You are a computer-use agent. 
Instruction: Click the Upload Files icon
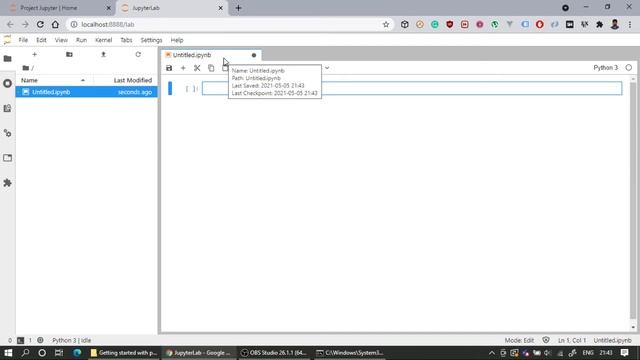click(103, 54)
